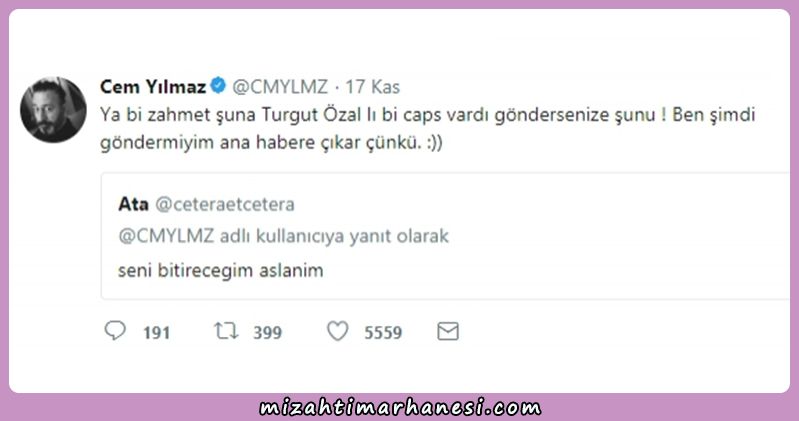Click the @ceteraetcetera handle
Image resolution: width=799 pixels, height=421 pixels.
point(225,204)
